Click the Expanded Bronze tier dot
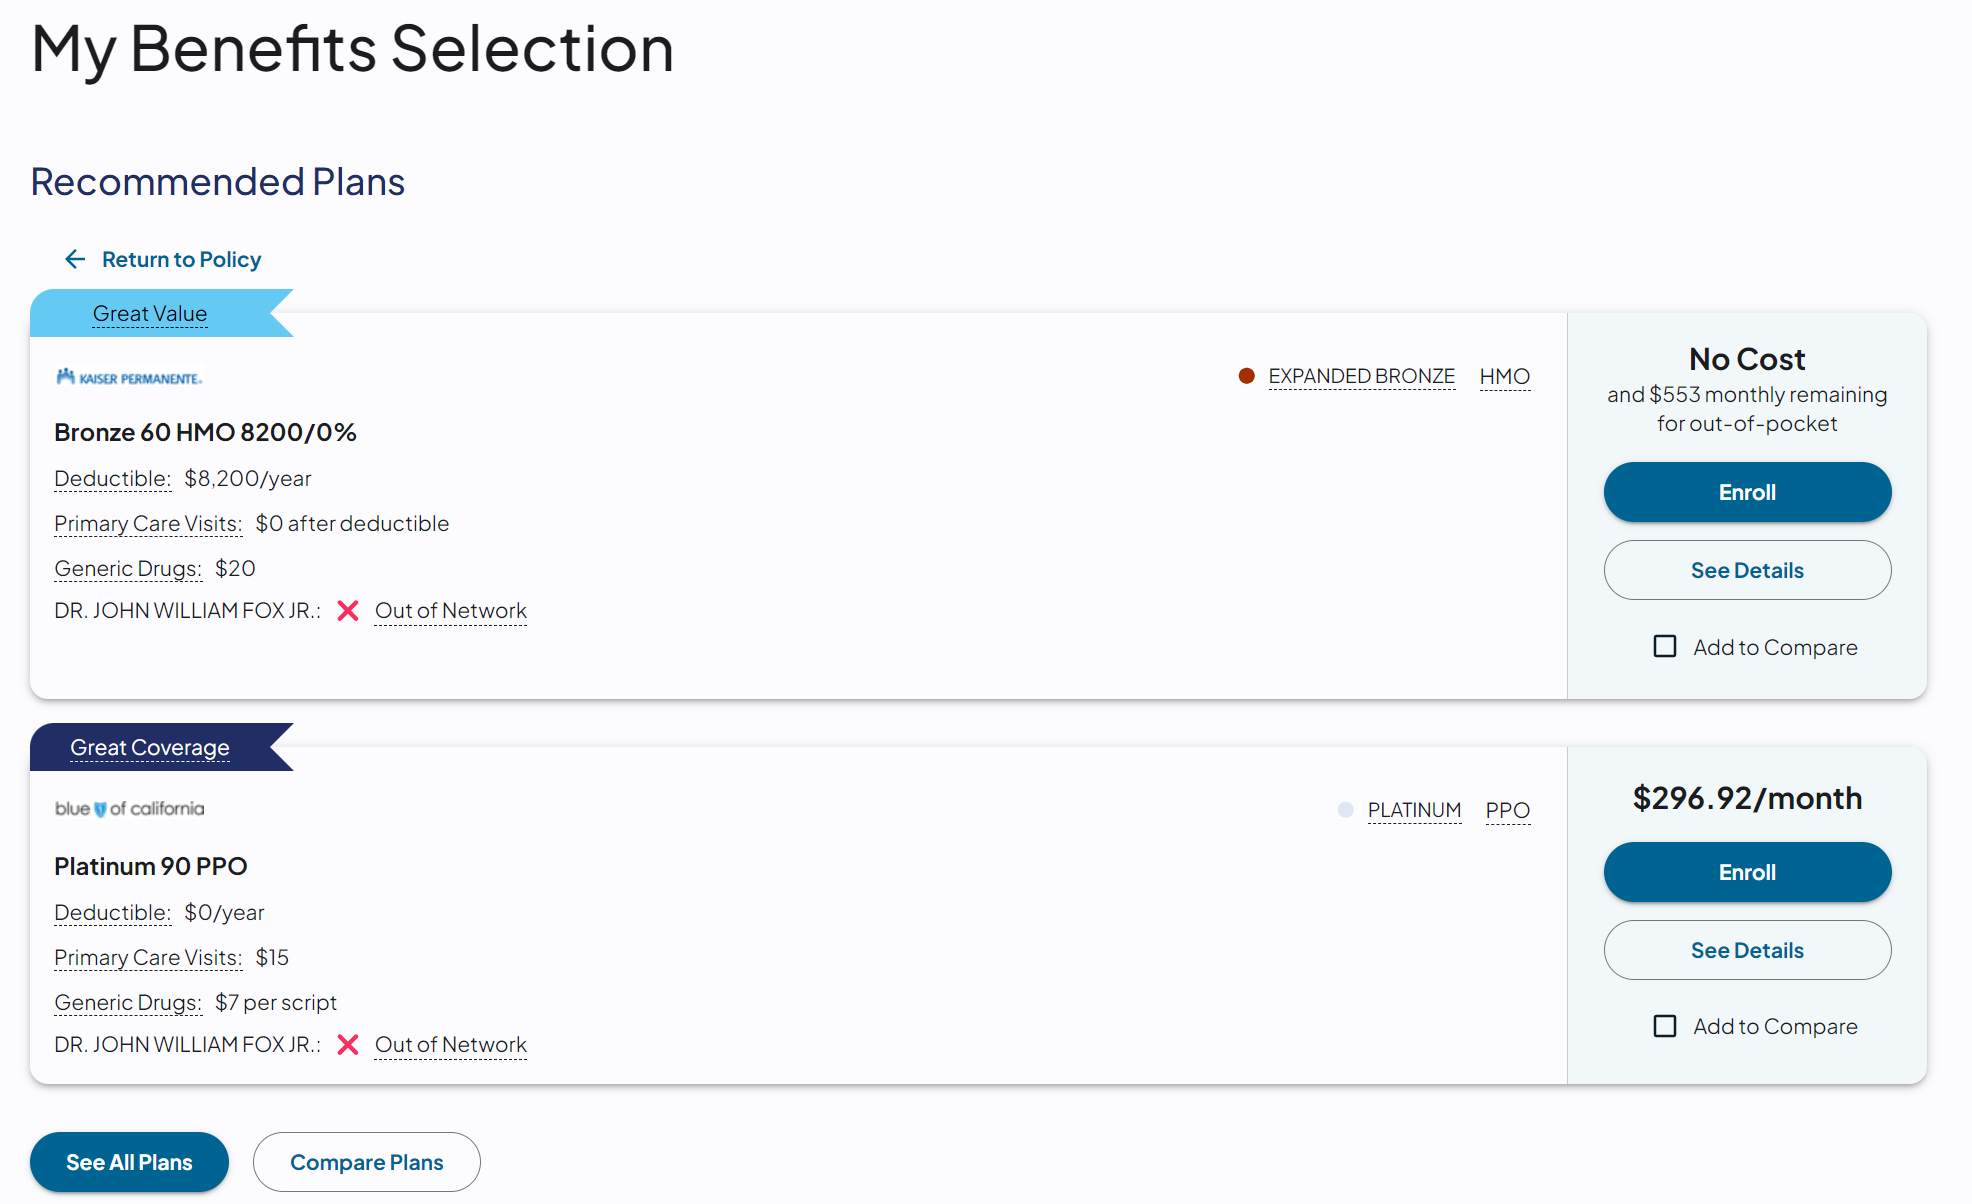This screenshot has height=1204, width=1972. [x=1246, y=376]
